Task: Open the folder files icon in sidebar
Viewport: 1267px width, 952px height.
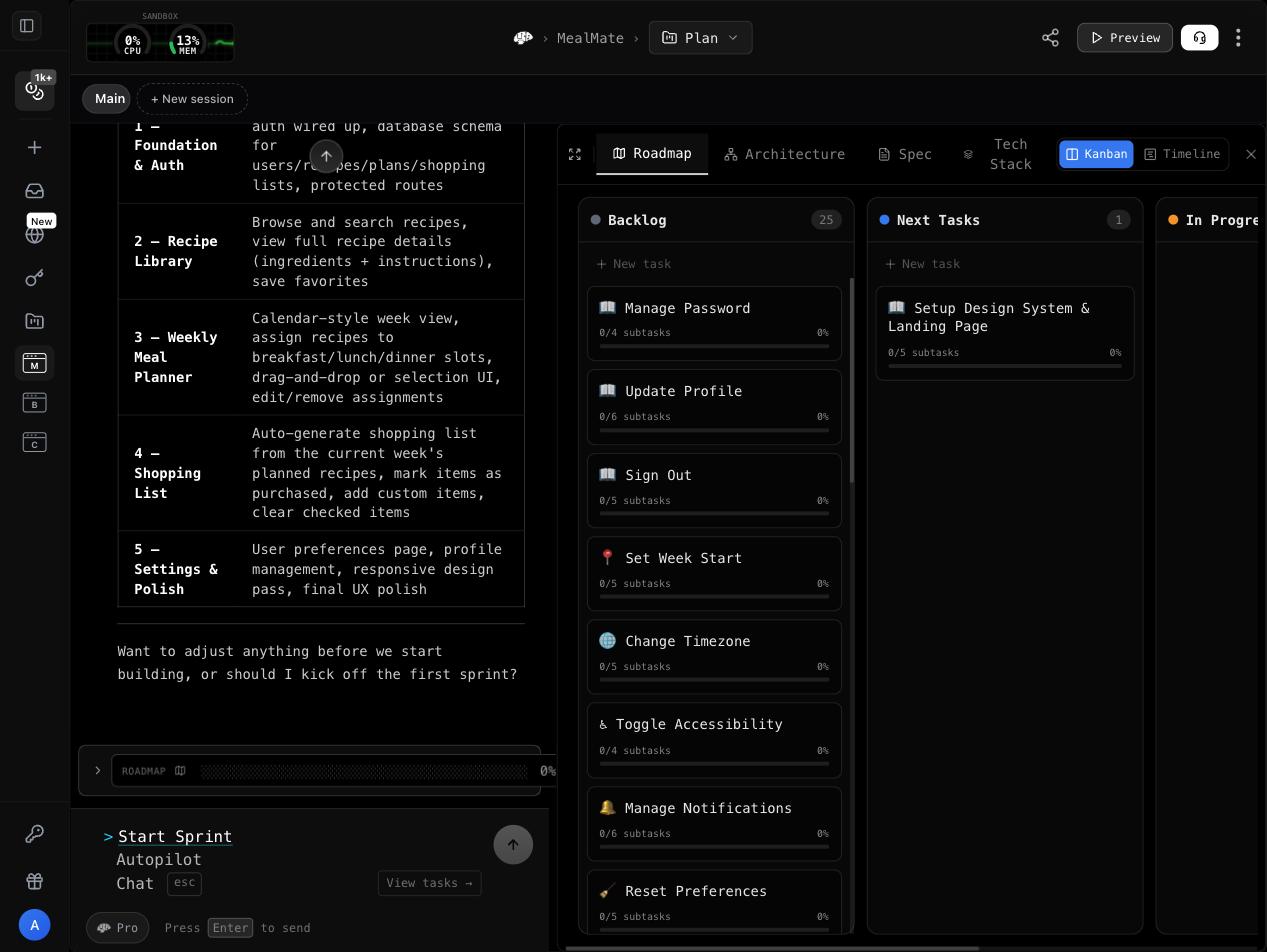Action: (34, 321)
